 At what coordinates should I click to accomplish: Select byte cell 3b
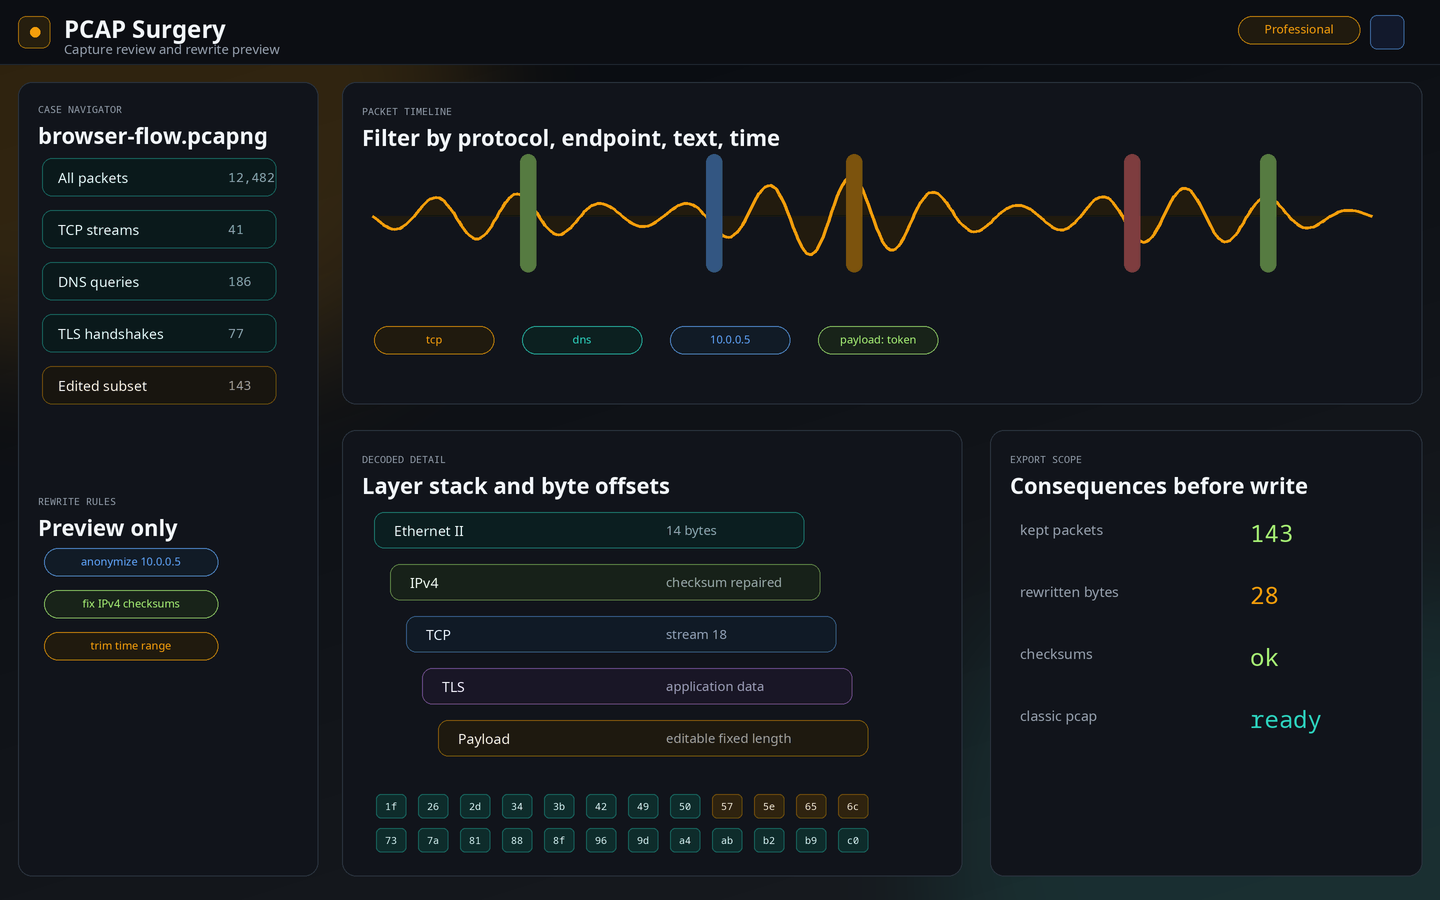click(x=559, y=807)
